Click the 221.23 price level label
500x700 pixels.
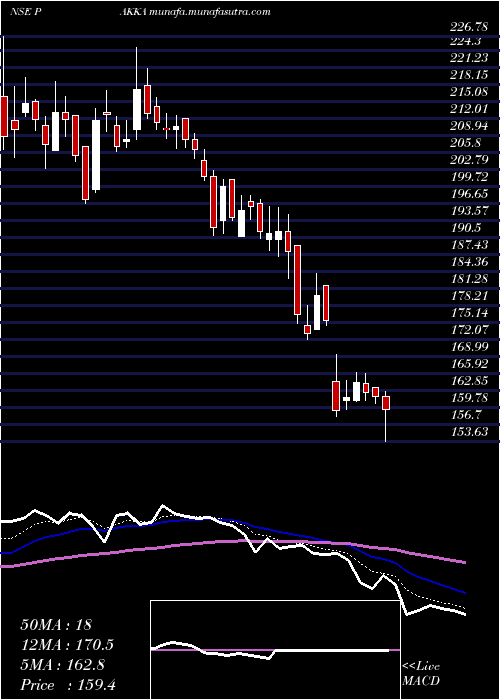(x=468, y=58)
